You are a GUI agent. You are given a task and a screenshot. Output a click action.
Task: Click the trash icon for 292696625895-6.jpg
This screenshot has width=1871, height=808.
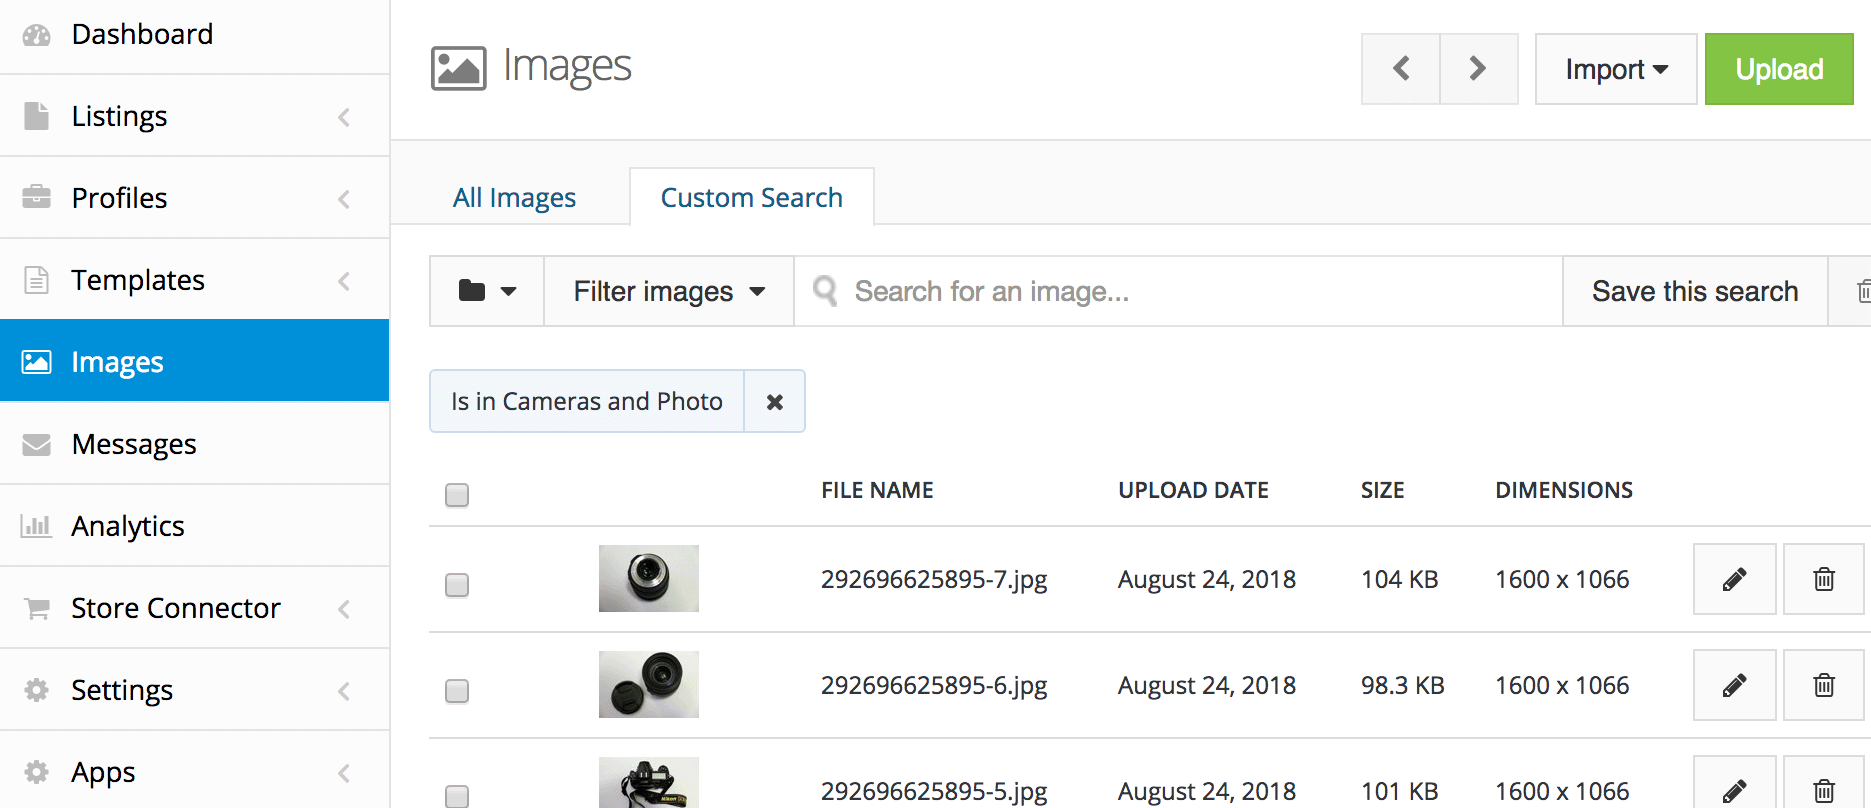tap(1824, 685)
